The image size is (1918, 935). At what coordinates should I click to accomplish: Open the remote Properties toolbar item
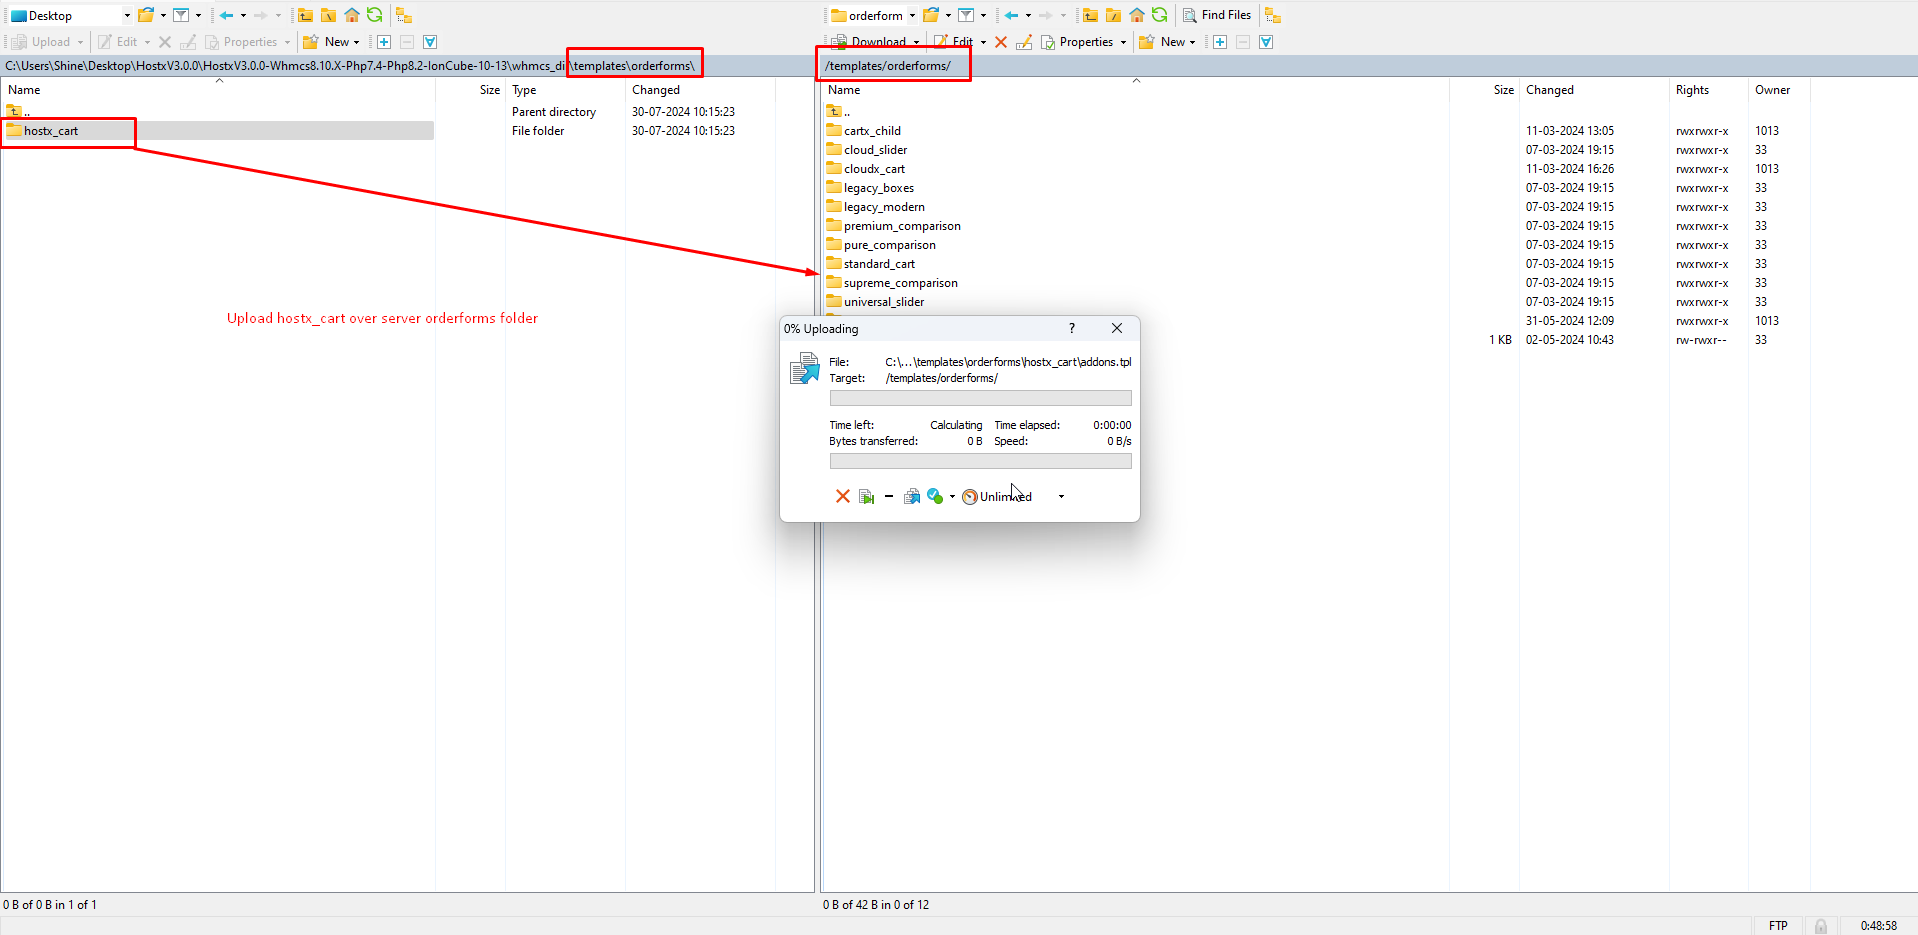[1084, 42]
